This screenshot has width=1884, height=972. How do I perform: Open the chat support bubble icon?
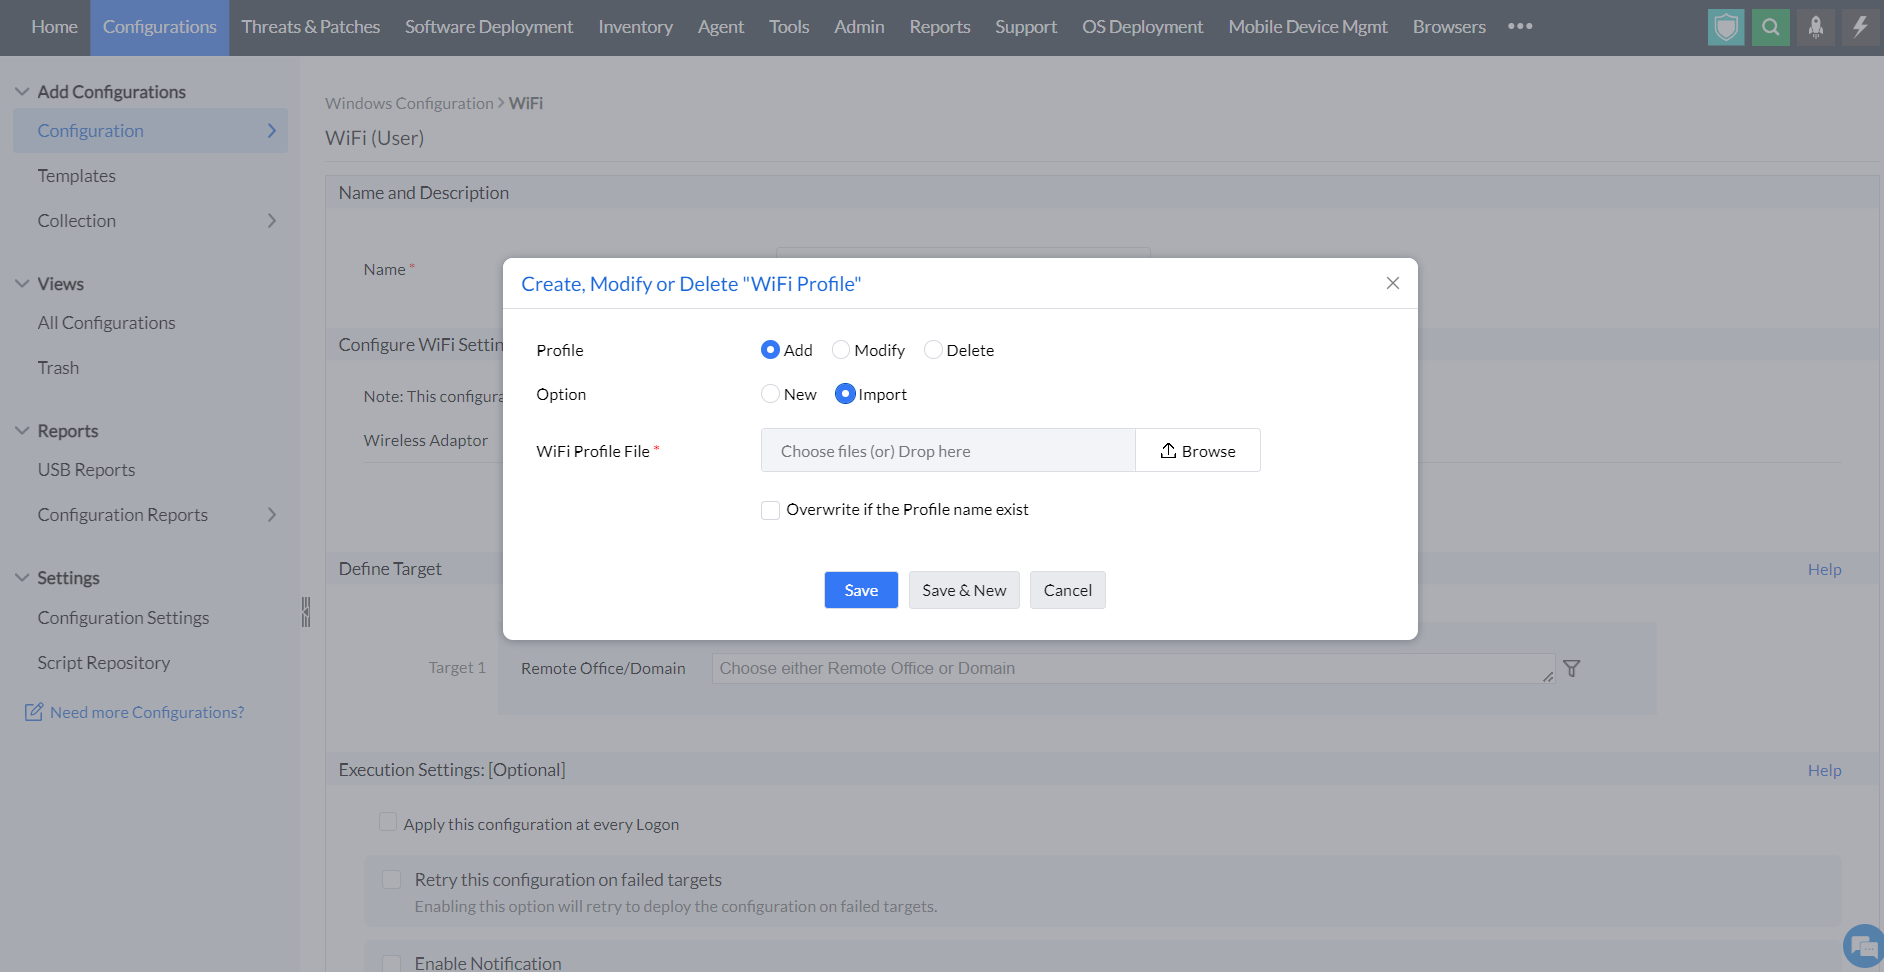(x=1864, y=946)
